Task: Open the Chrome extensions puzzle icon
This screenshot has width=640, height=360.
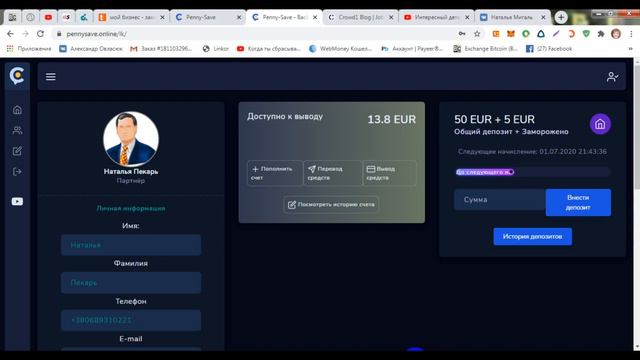Action: click(601, 34)
